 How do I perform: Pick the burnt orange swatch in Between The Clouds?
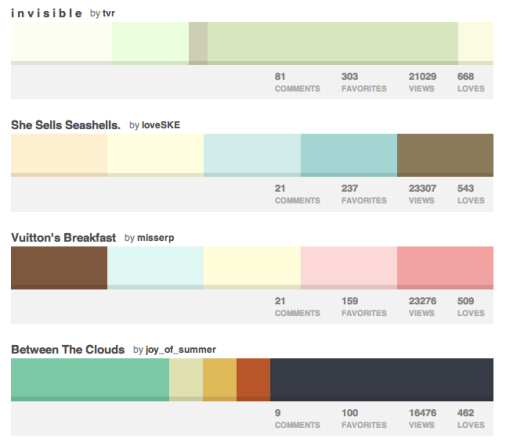253,380
